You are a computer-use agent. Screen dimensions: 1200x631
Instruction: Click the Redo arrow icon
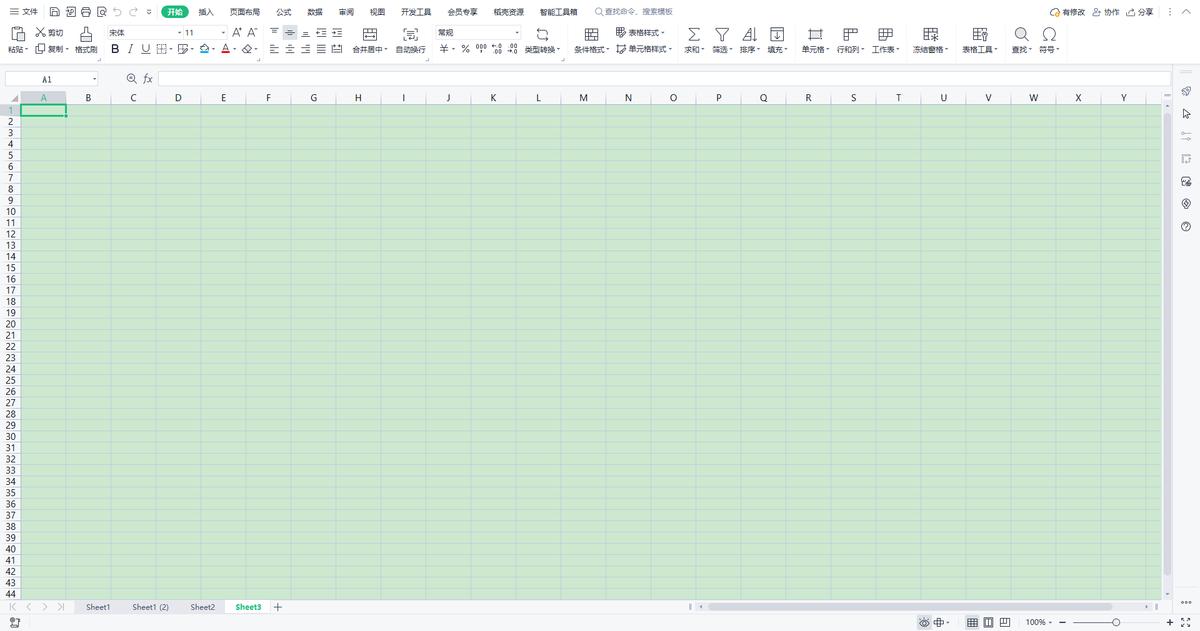tap(133, 12)
